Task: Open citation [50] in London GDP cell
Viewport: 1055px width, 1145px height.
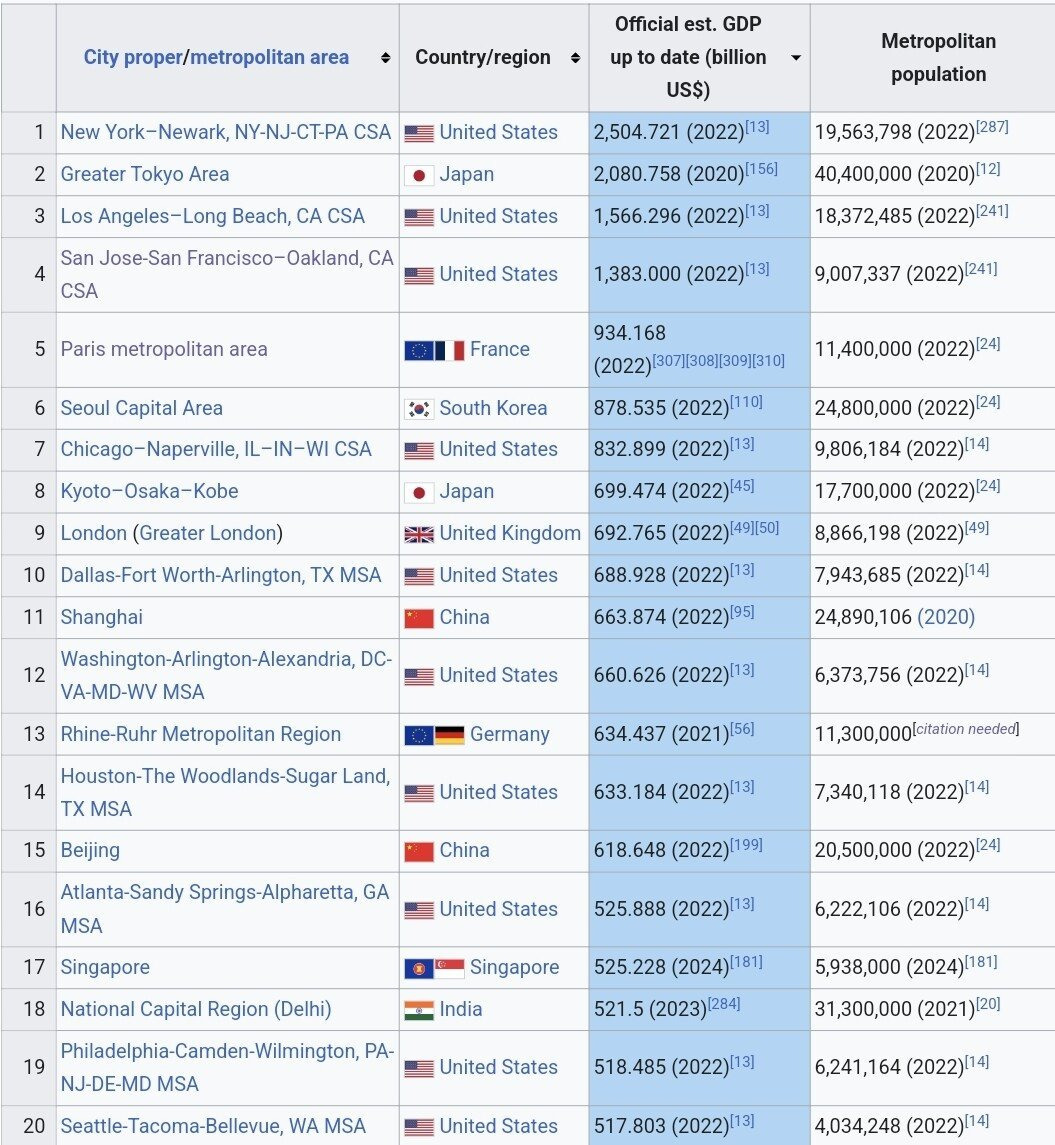Action: click(x=767, y=528)
